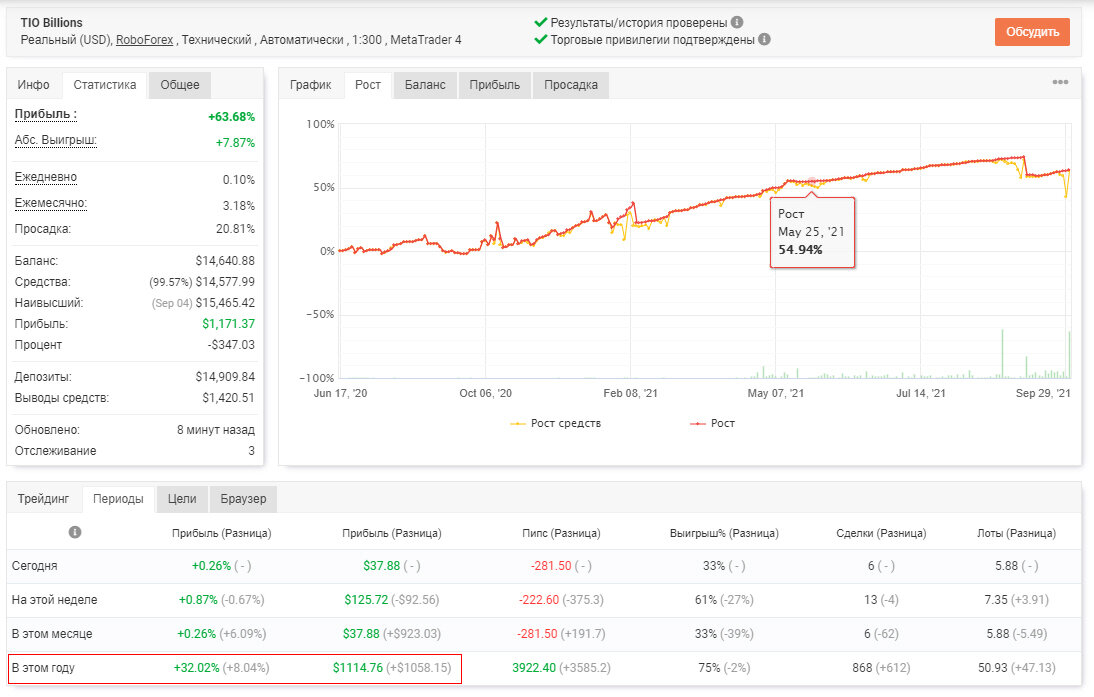Click info icon next to Результаты/история проверены

[x=737, y=22]
